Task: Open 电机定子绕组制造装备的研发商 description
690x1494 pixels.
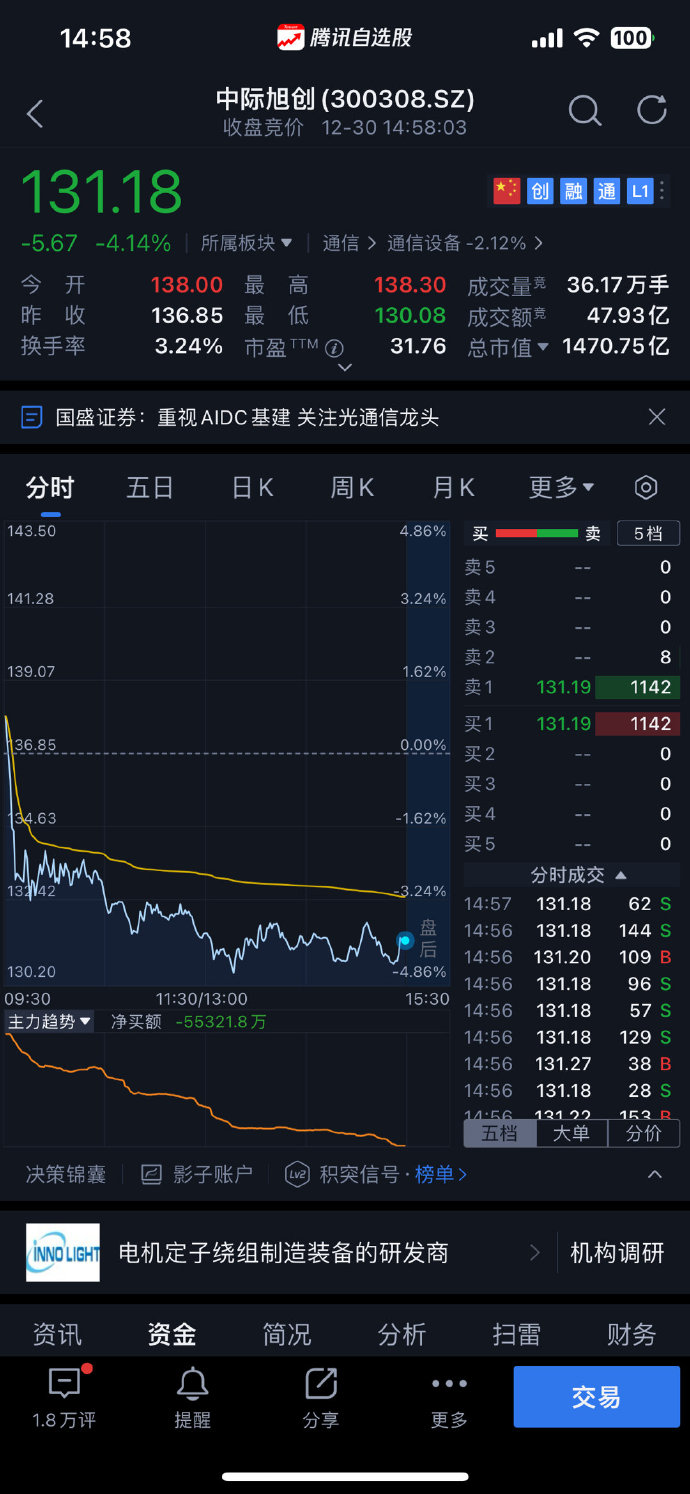Action: (x=284, y=1252)
